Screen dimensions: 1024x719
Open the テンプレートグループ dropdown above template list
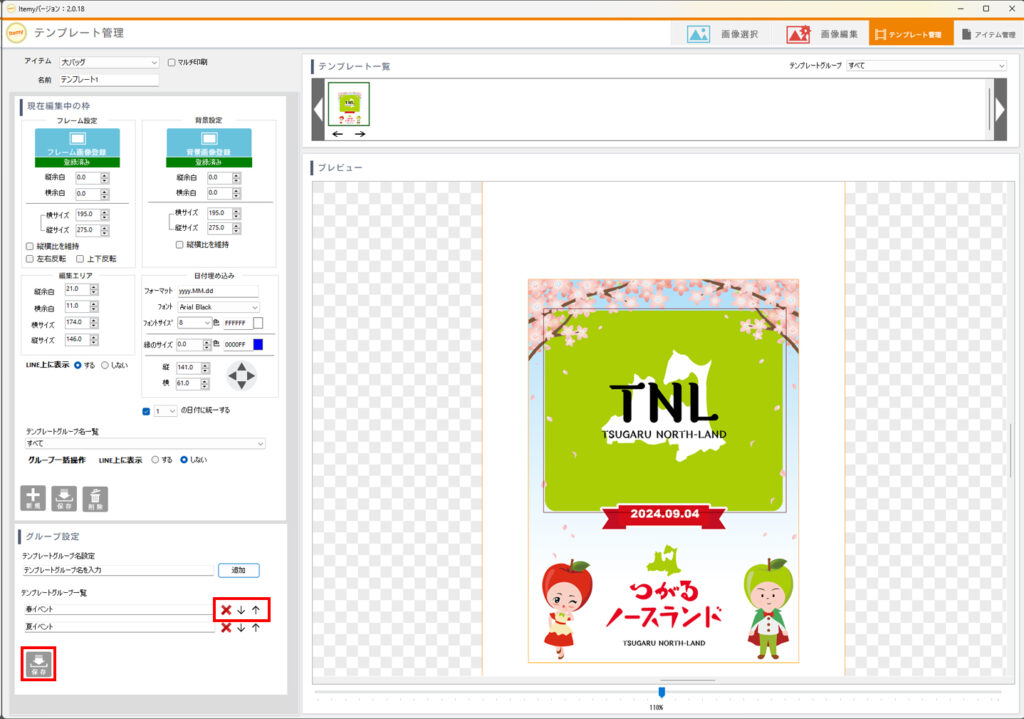[925, 65]
